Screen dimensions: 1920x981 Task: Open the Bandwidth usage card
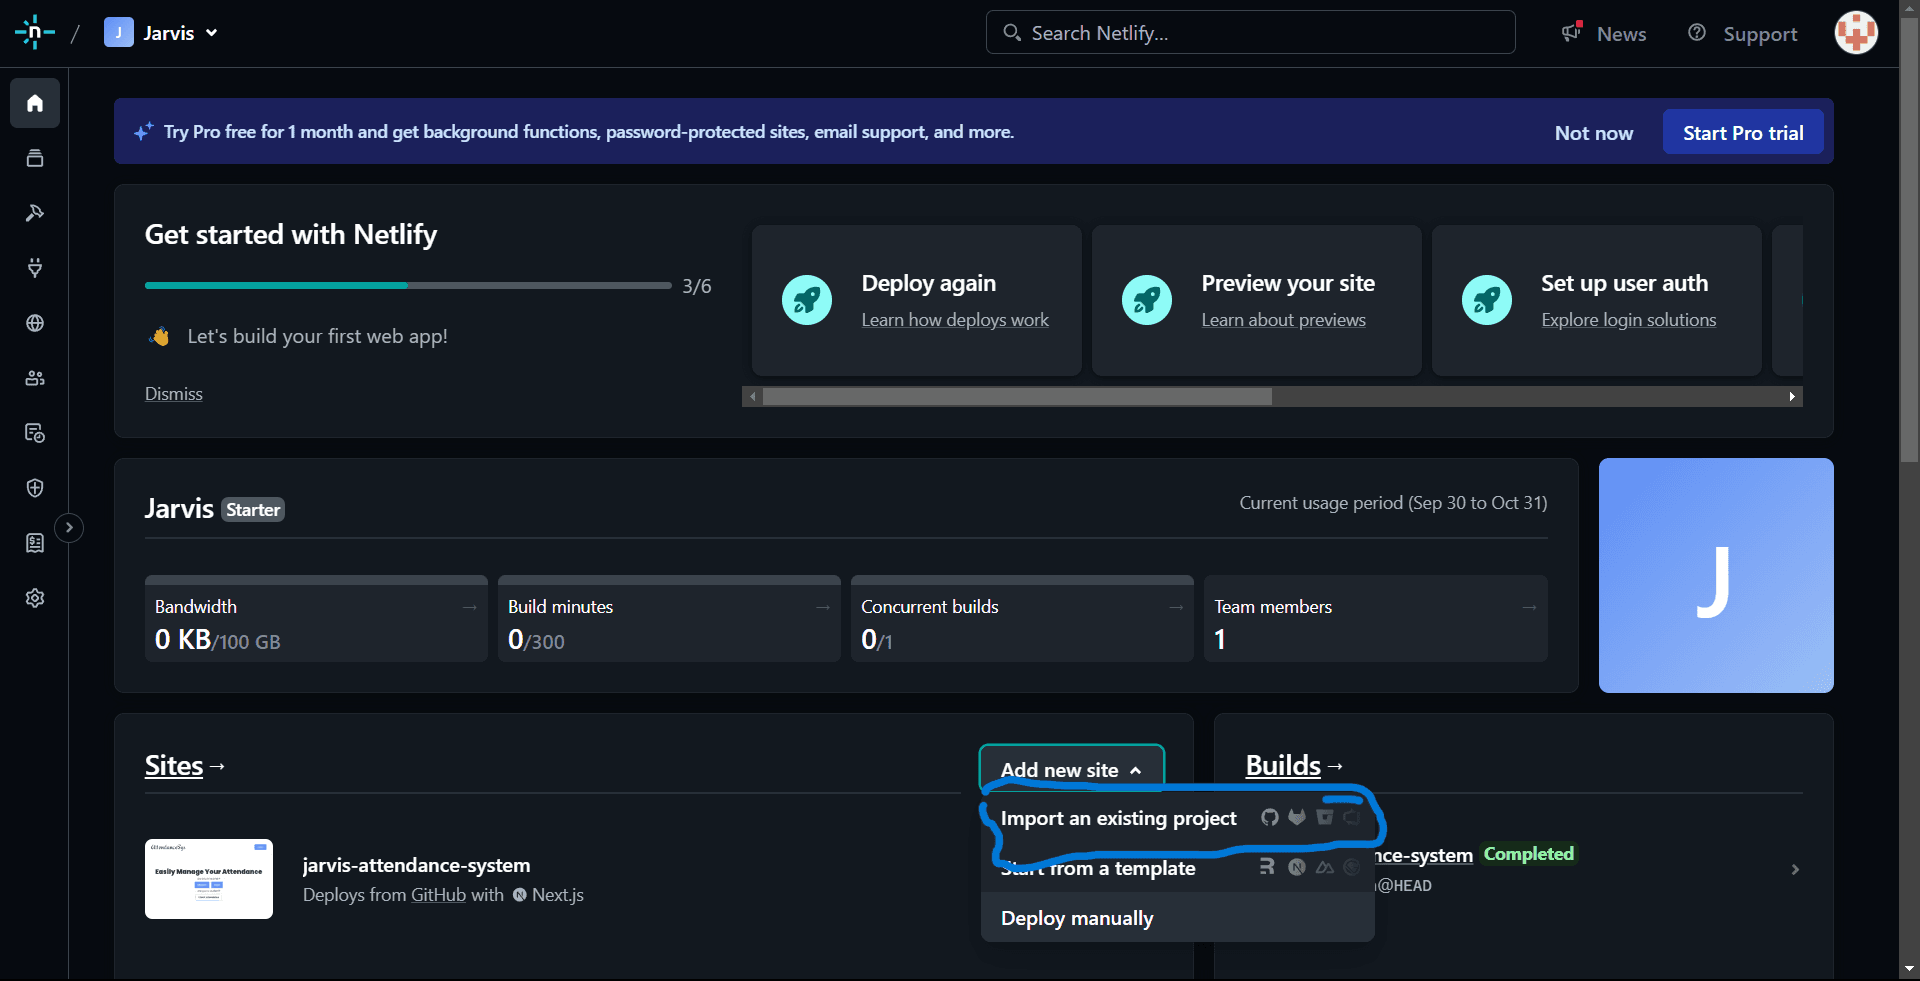pos(316,618)
